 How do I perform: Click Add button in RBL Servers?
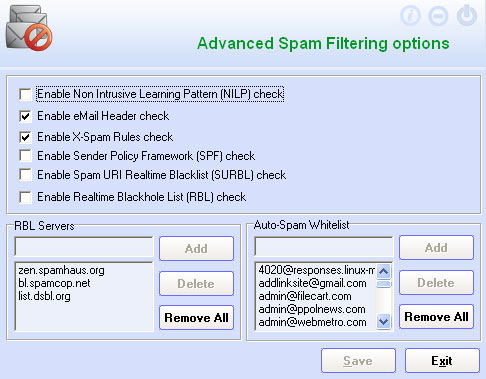click(196, 248)
